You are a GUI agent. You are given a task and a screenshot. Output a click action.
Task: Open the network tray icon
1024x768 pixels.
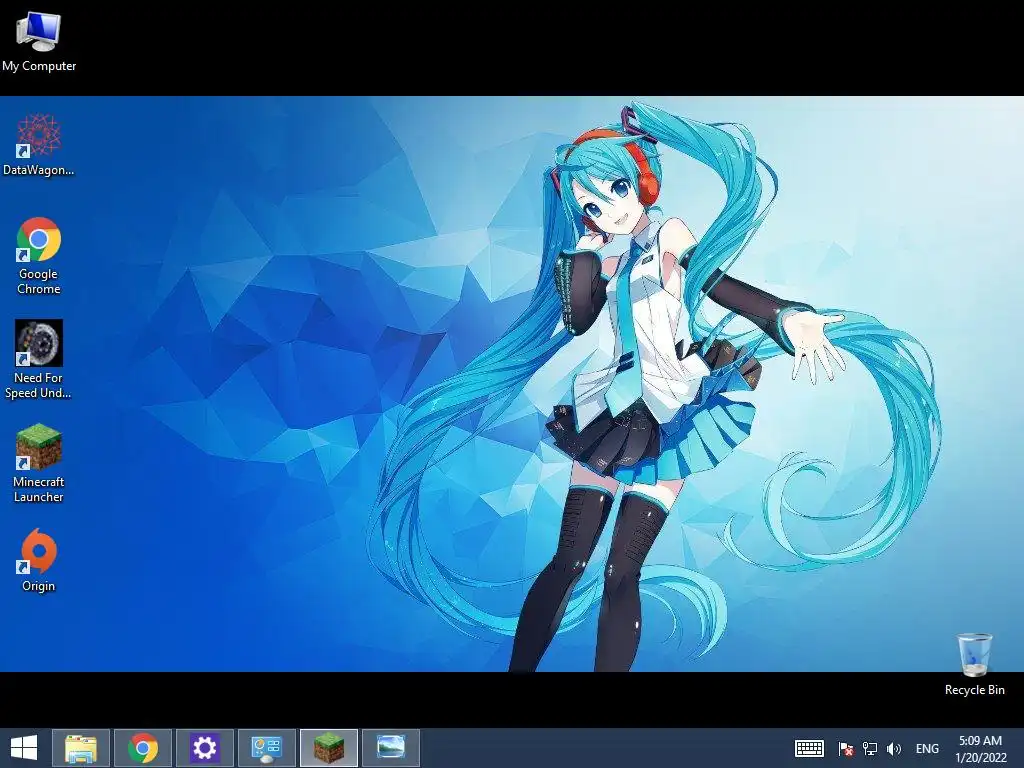coord(870,748)
